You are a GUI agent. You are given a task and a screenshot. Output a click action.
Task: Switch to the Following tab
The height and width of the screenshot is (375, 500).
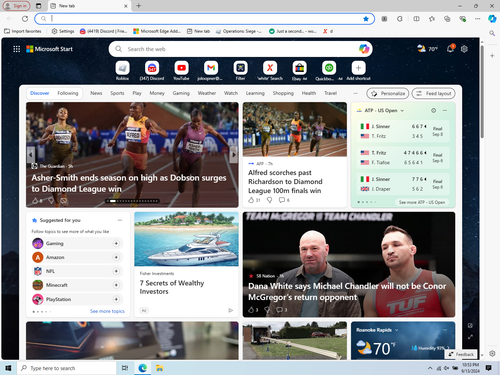(68, 93)
